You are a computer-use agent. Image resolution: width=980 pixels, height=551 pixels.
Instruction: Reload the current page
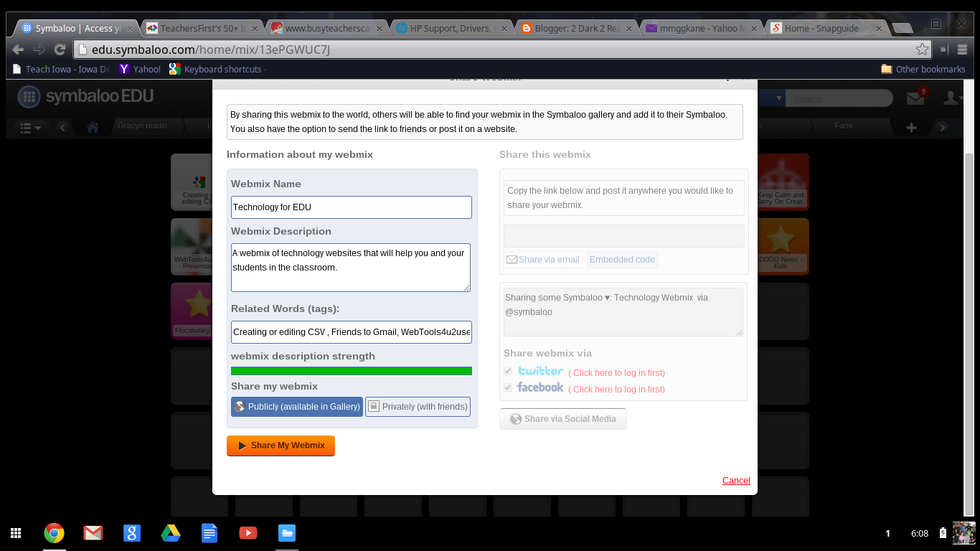point(60,49)
